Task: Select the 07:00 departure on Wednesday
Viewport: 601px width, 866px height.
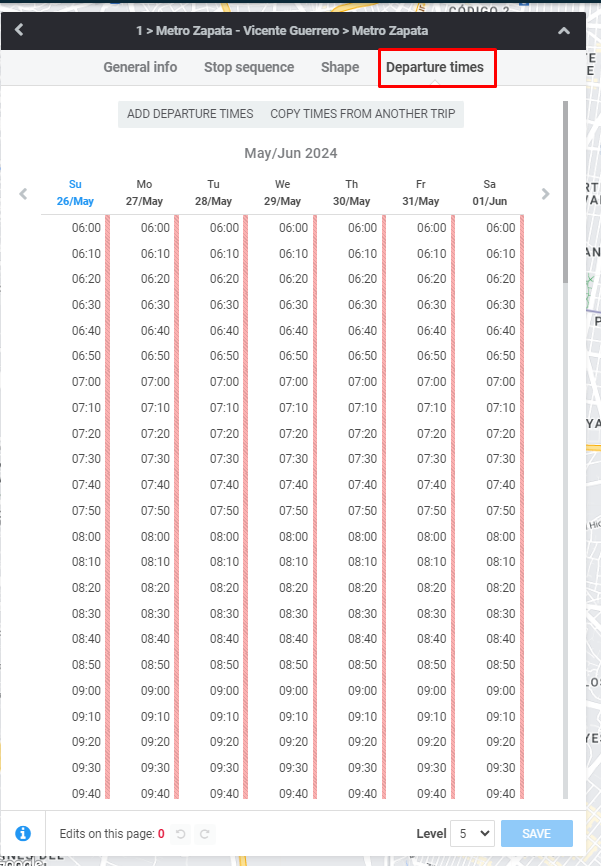Action: (293, 382)
